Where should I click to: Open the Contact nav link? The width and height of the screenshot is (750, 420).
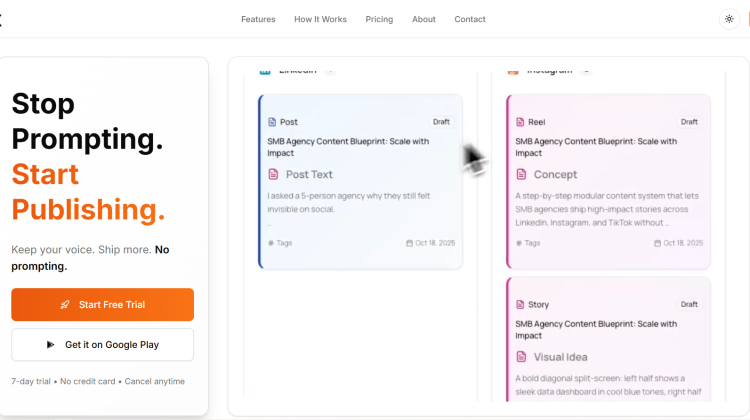[470, 19]
